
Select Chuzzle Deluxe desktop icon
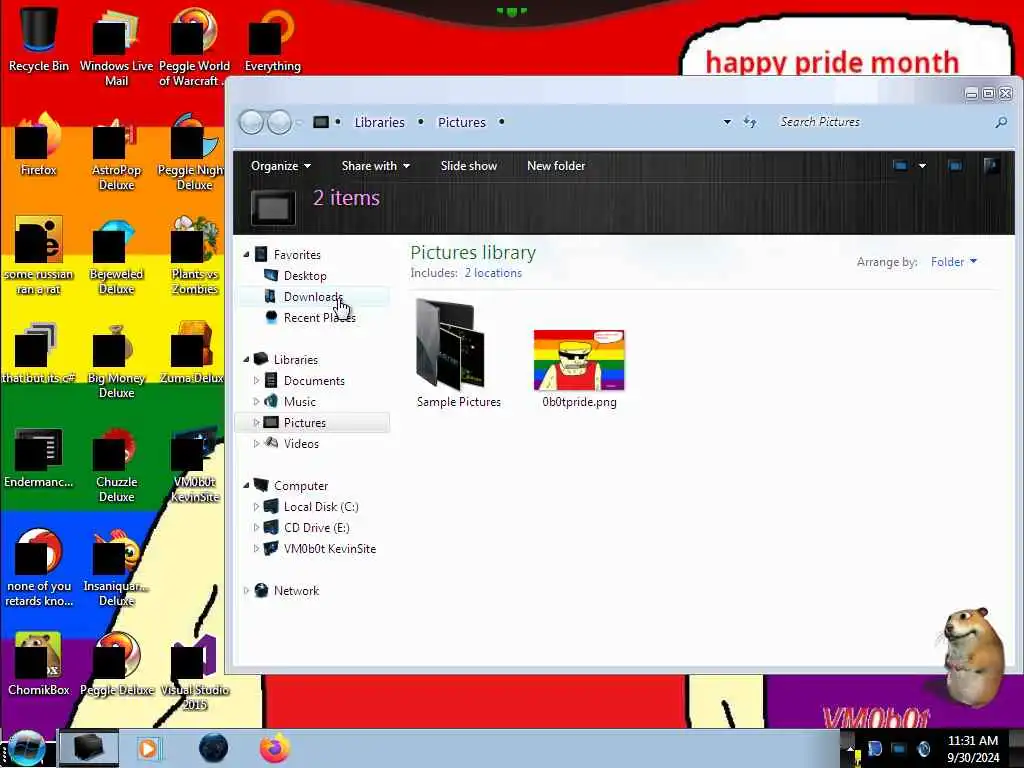116,464
